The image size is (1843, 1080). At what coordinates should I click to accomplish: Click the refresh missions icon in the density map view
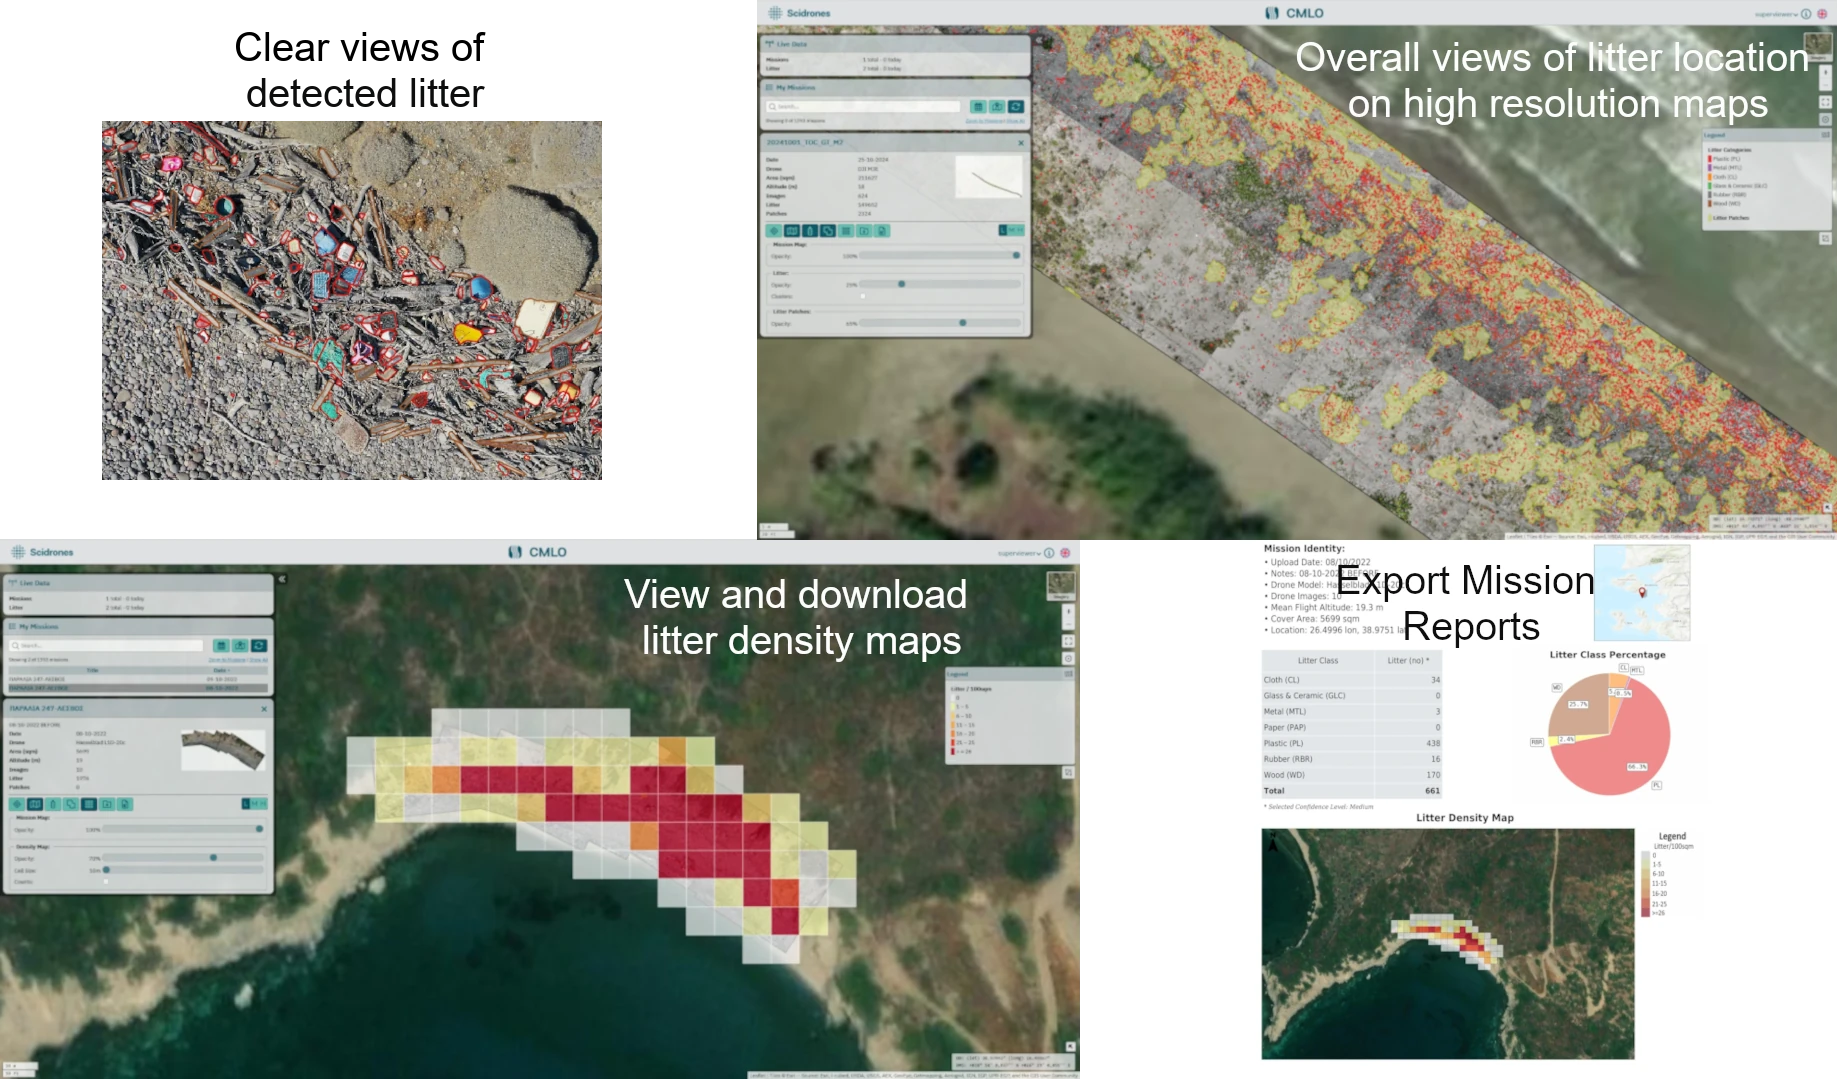[259, 646]
